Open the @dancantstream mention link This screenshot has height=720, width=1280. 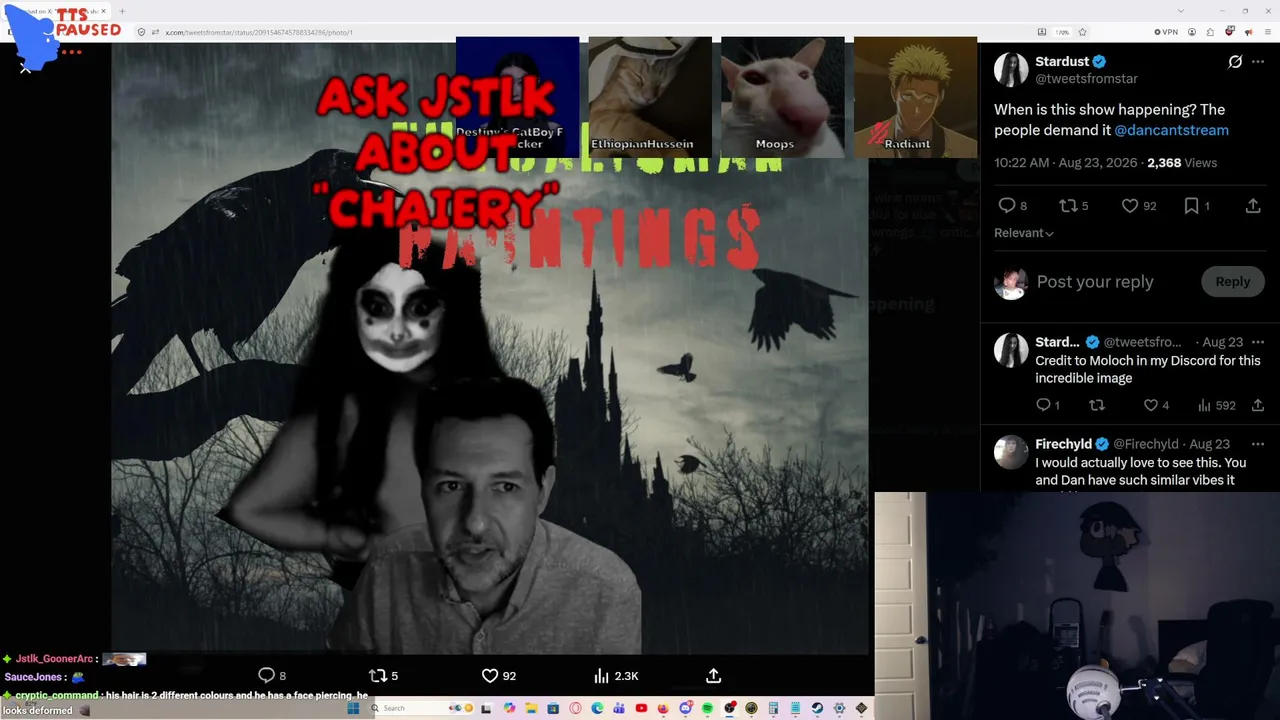click(x=1171, y=130)
